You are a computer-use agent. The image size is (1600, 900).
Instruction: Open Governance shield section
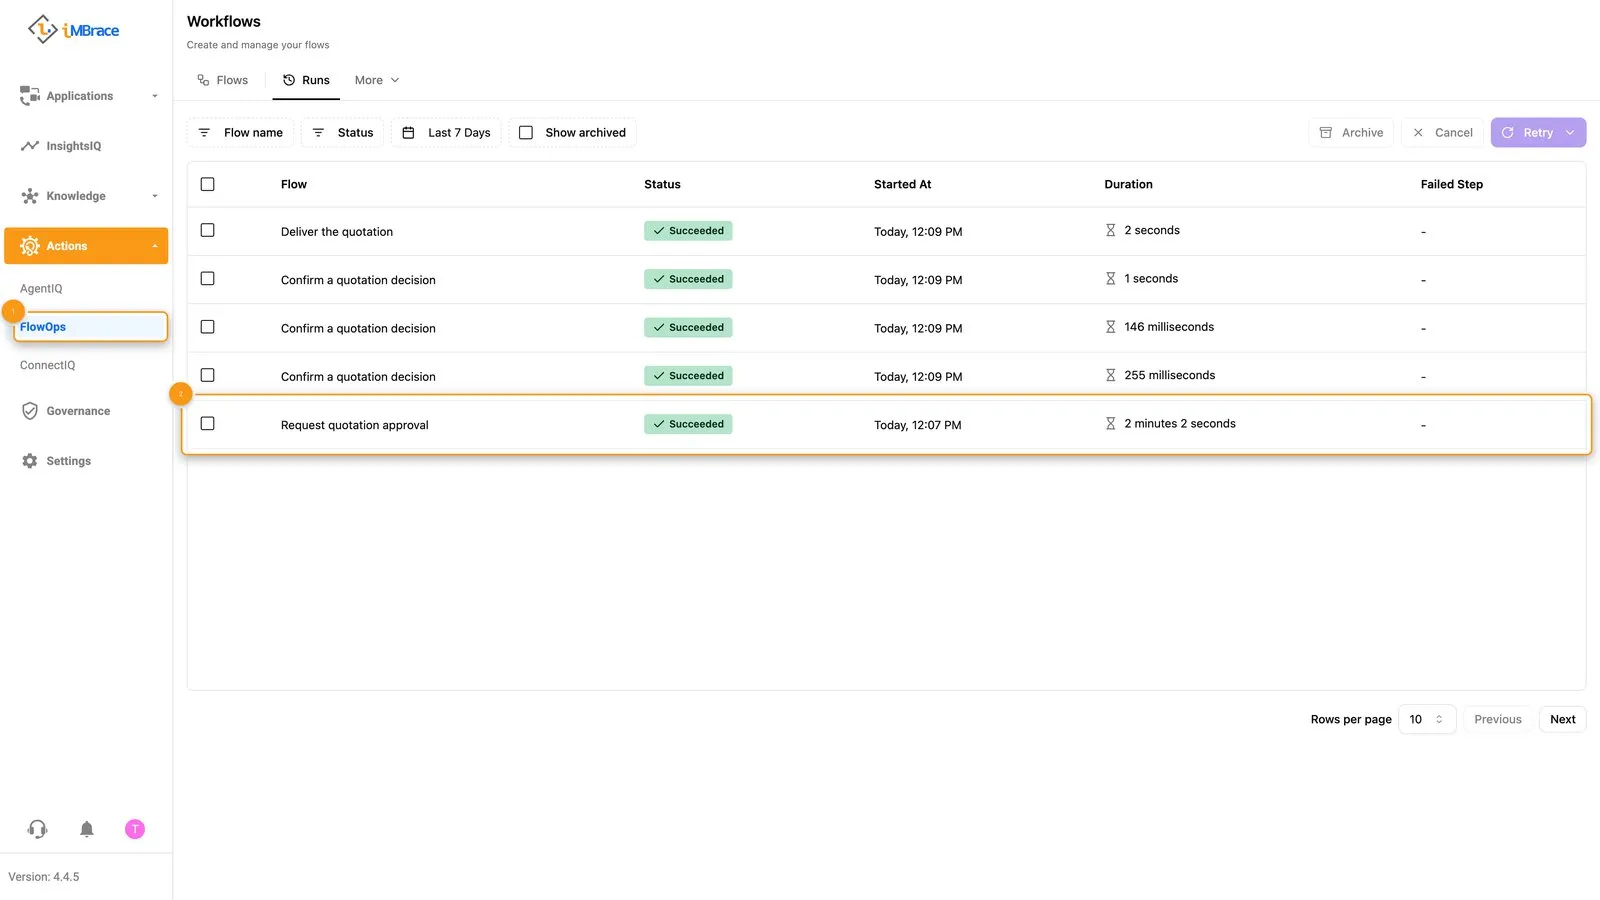pos(78,411)
